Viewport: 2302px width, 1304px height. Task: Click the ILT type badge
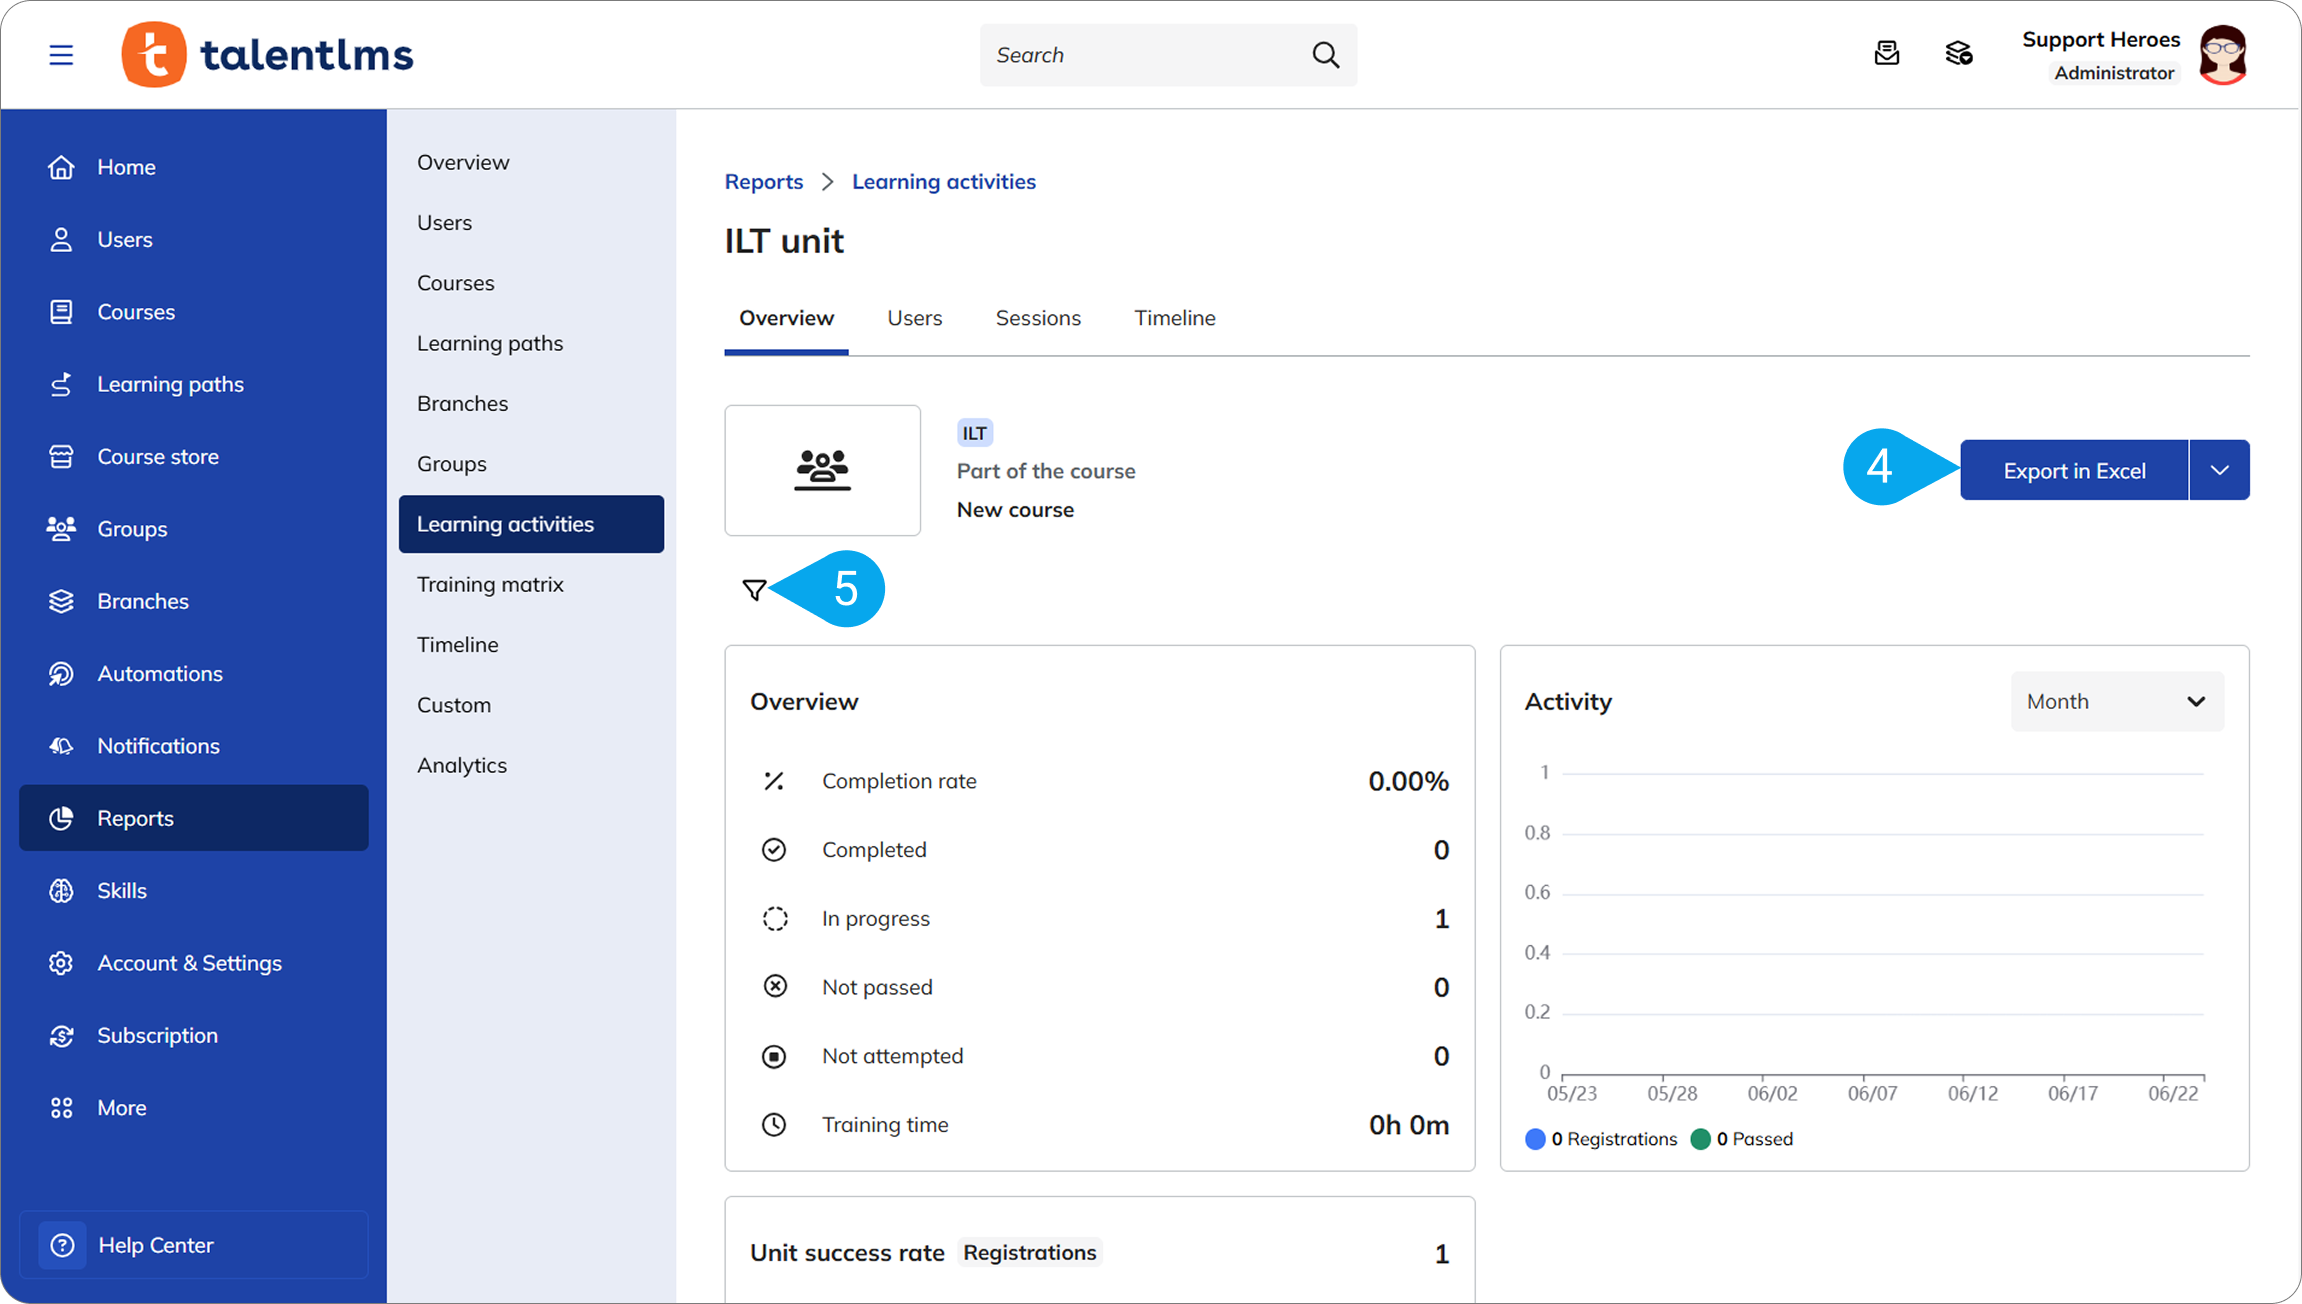(974, 433)
